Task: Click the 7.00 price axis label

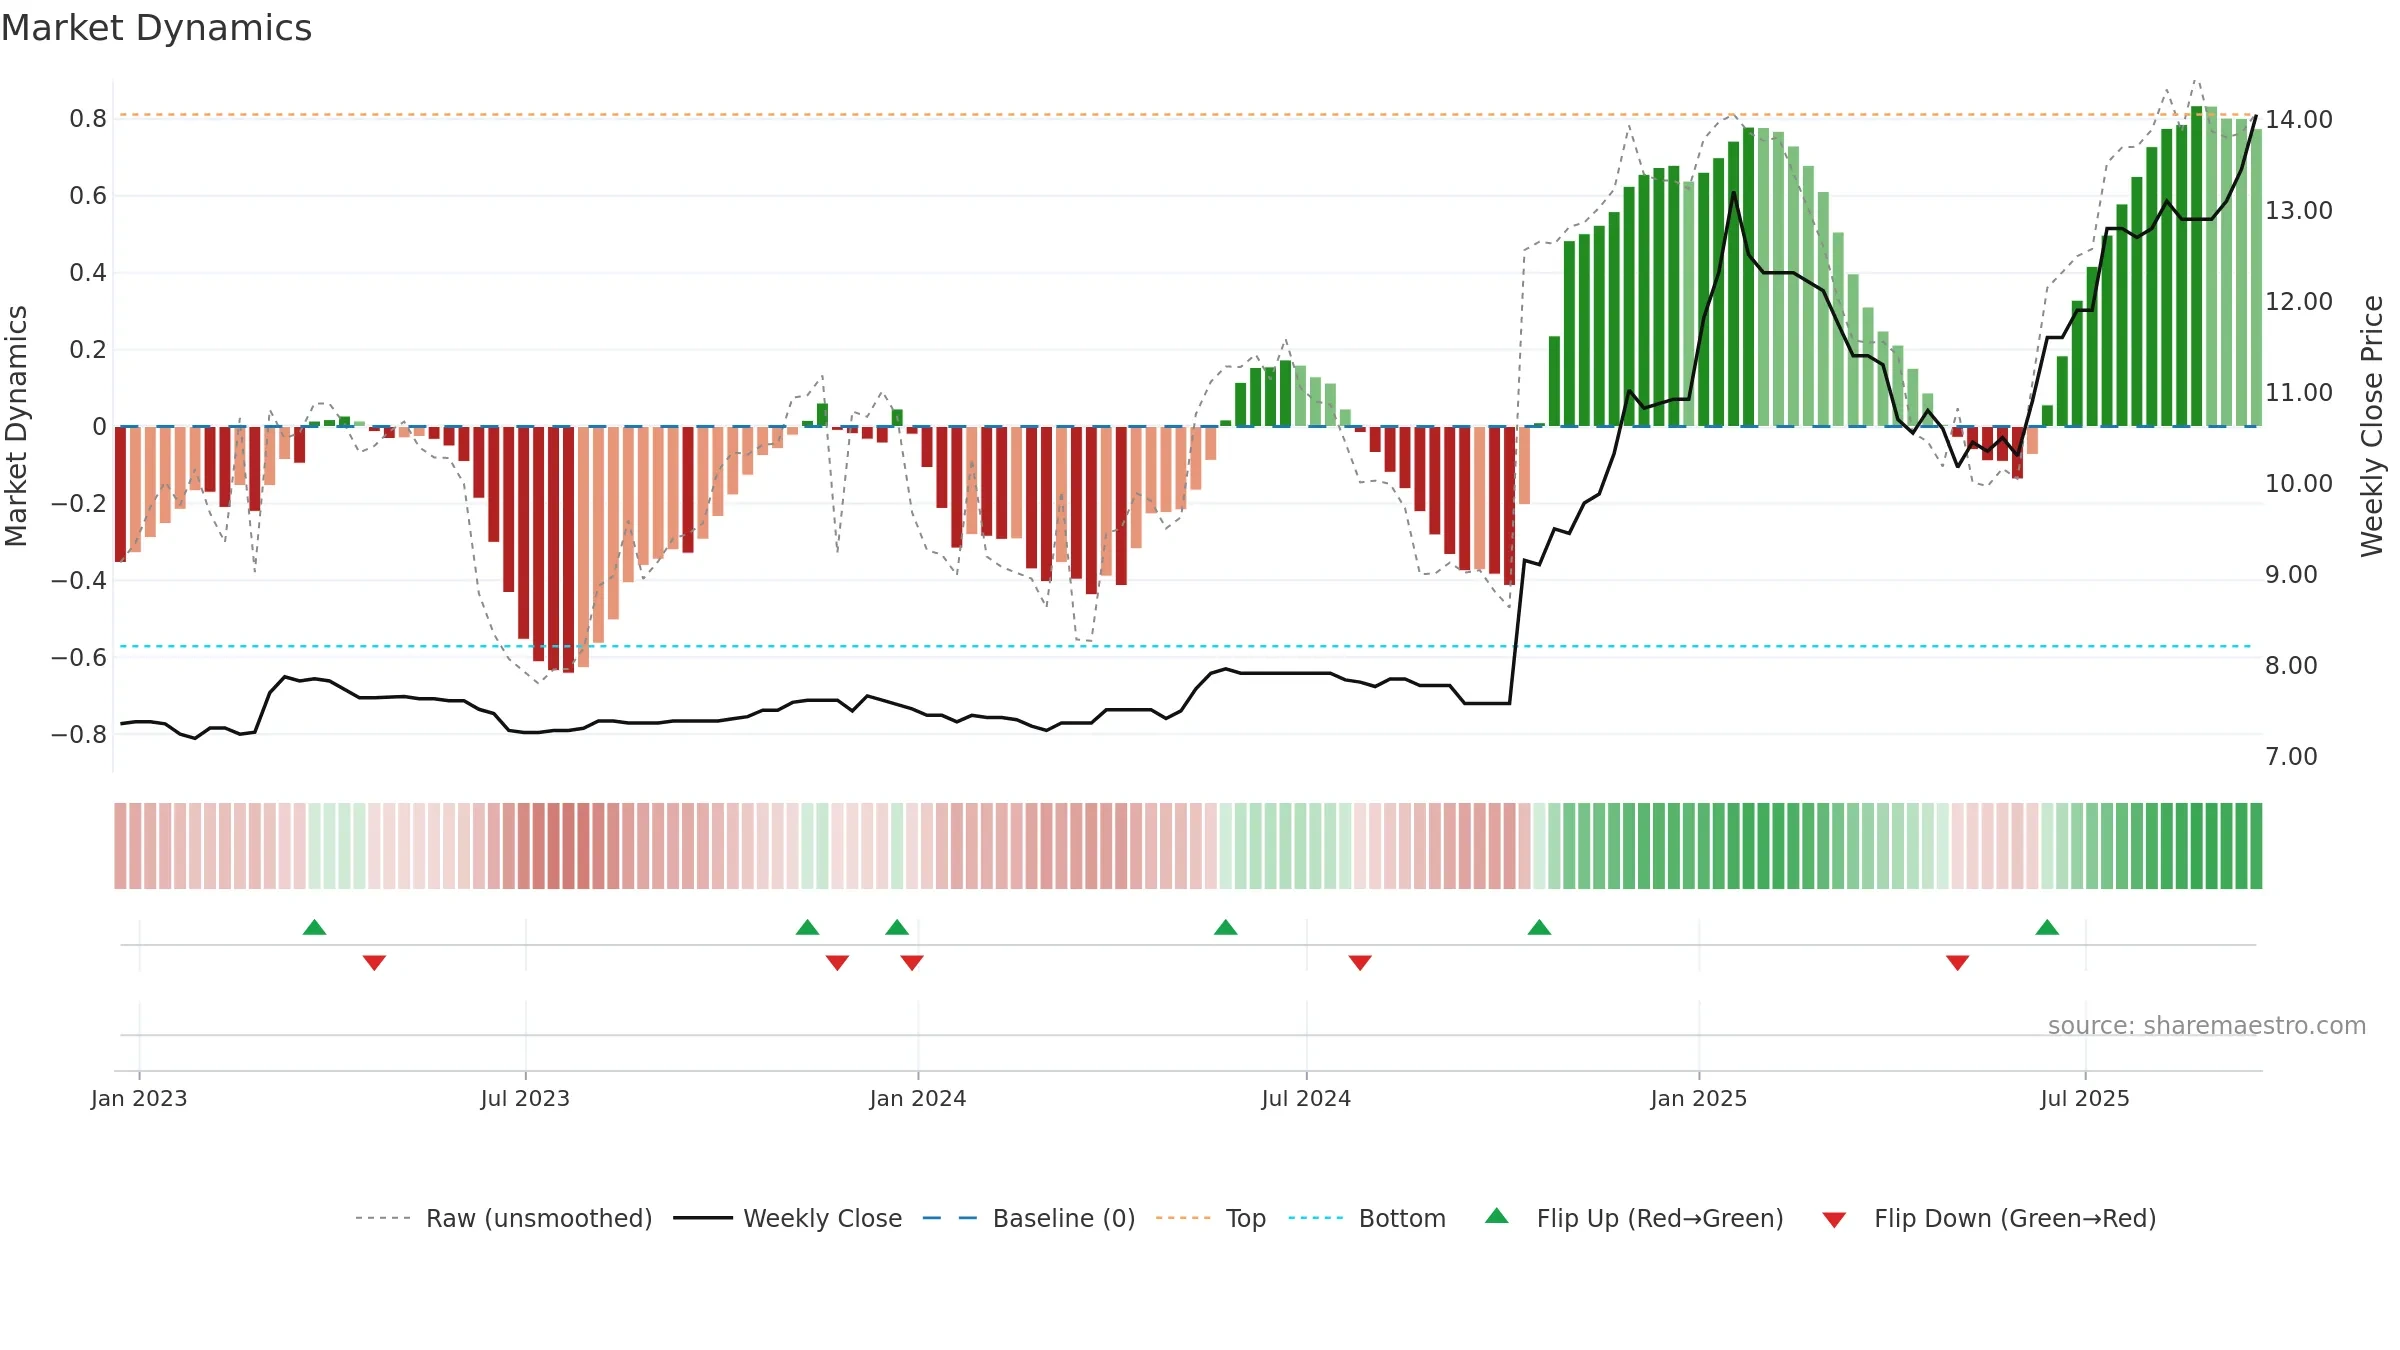Action: 2291,757
